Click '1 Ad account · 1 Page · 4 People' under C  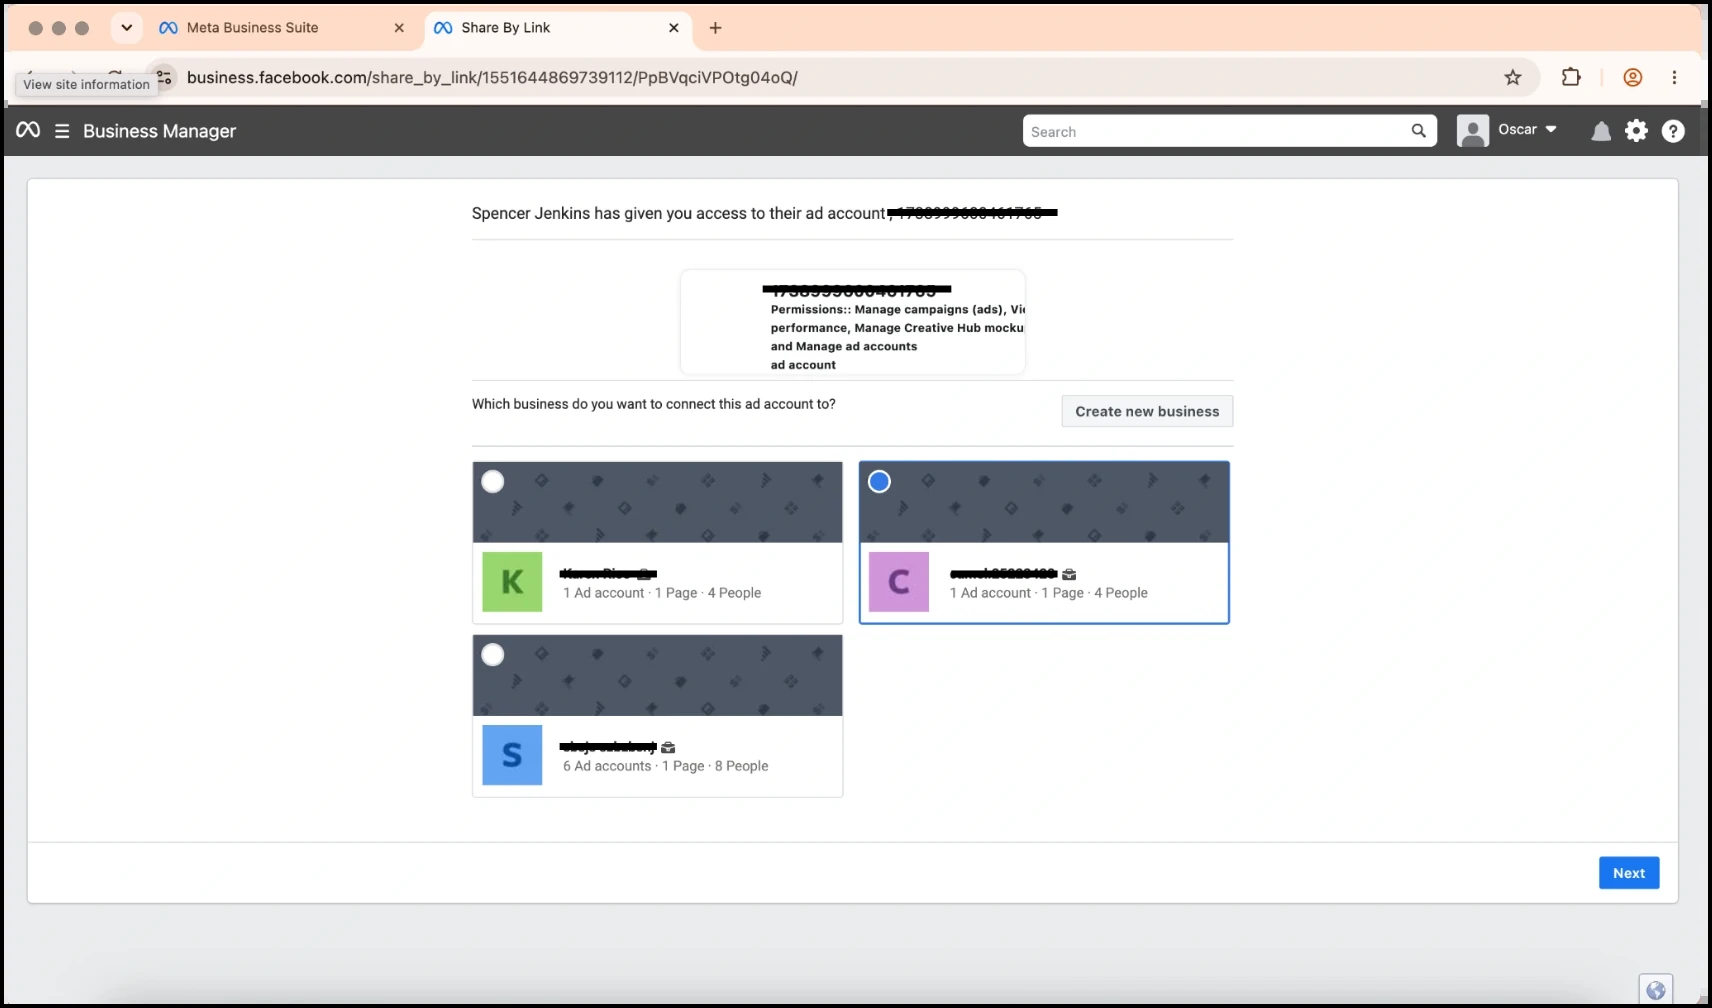pos(1049,593)
